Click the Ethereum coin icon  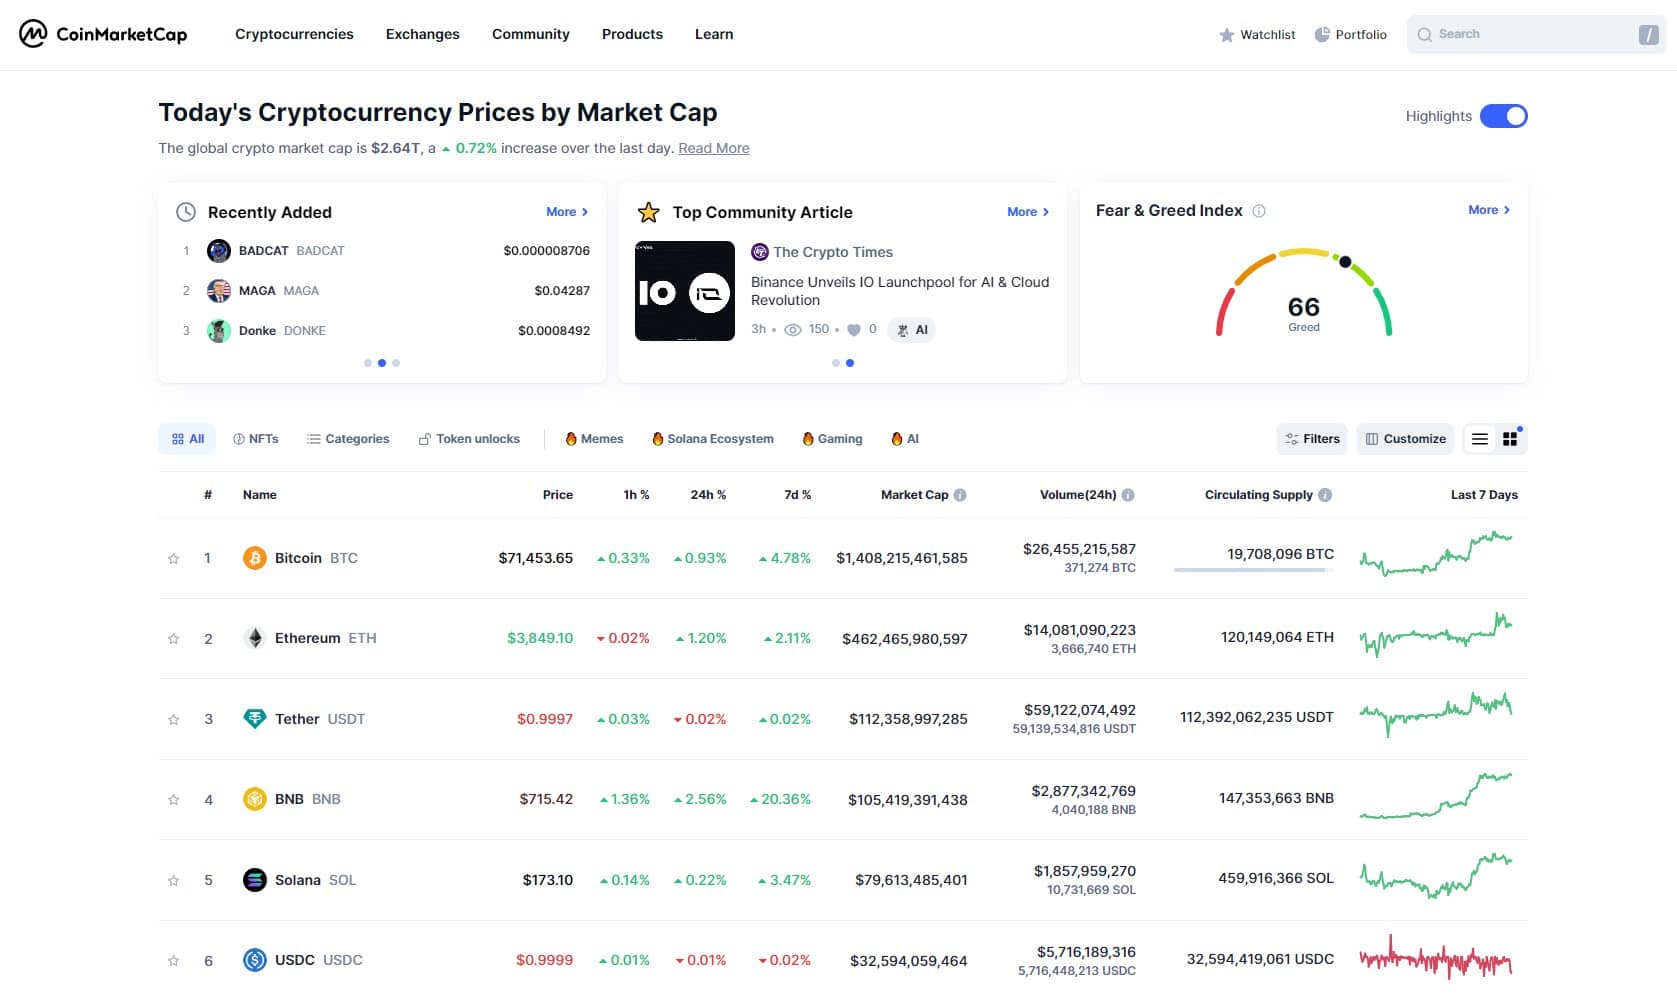(x=255, y=638)
